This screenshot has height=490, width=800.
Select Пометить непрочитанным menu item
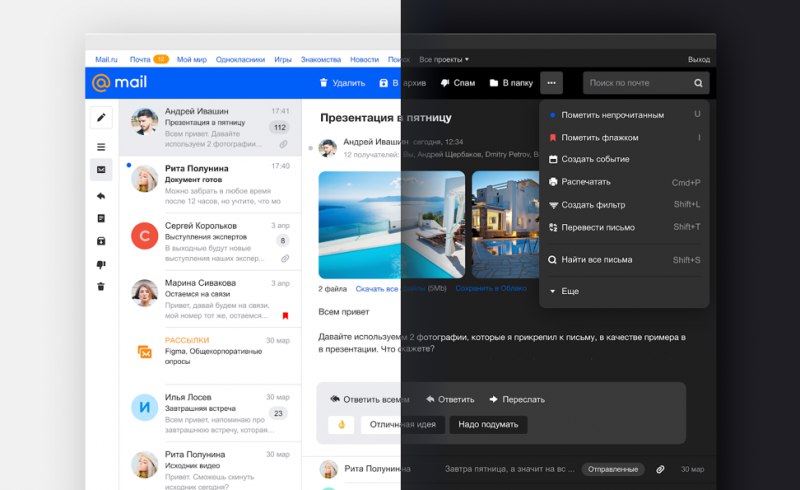point(624,115)
